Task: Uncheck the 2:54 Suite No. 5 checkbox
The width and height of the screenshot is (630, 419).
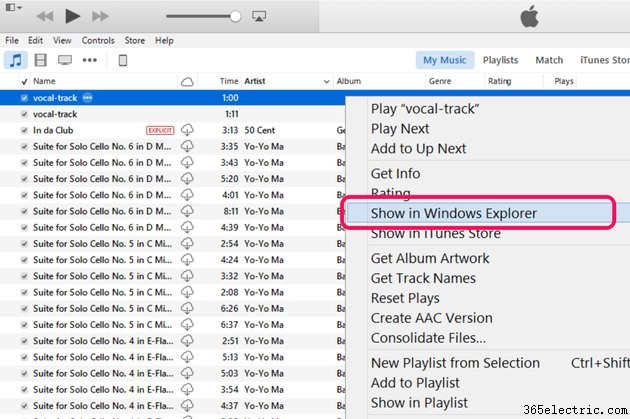Action: tap(24, 243)
